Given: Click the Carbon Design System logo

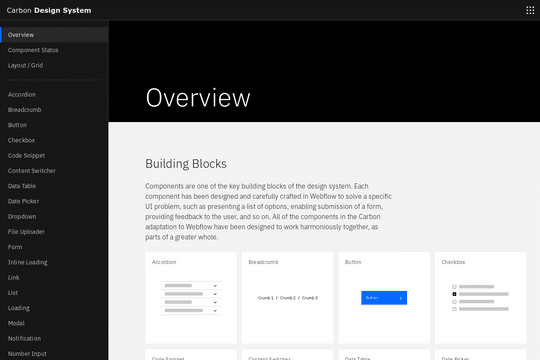Looking at the screenshot, I should click(49, 10).
